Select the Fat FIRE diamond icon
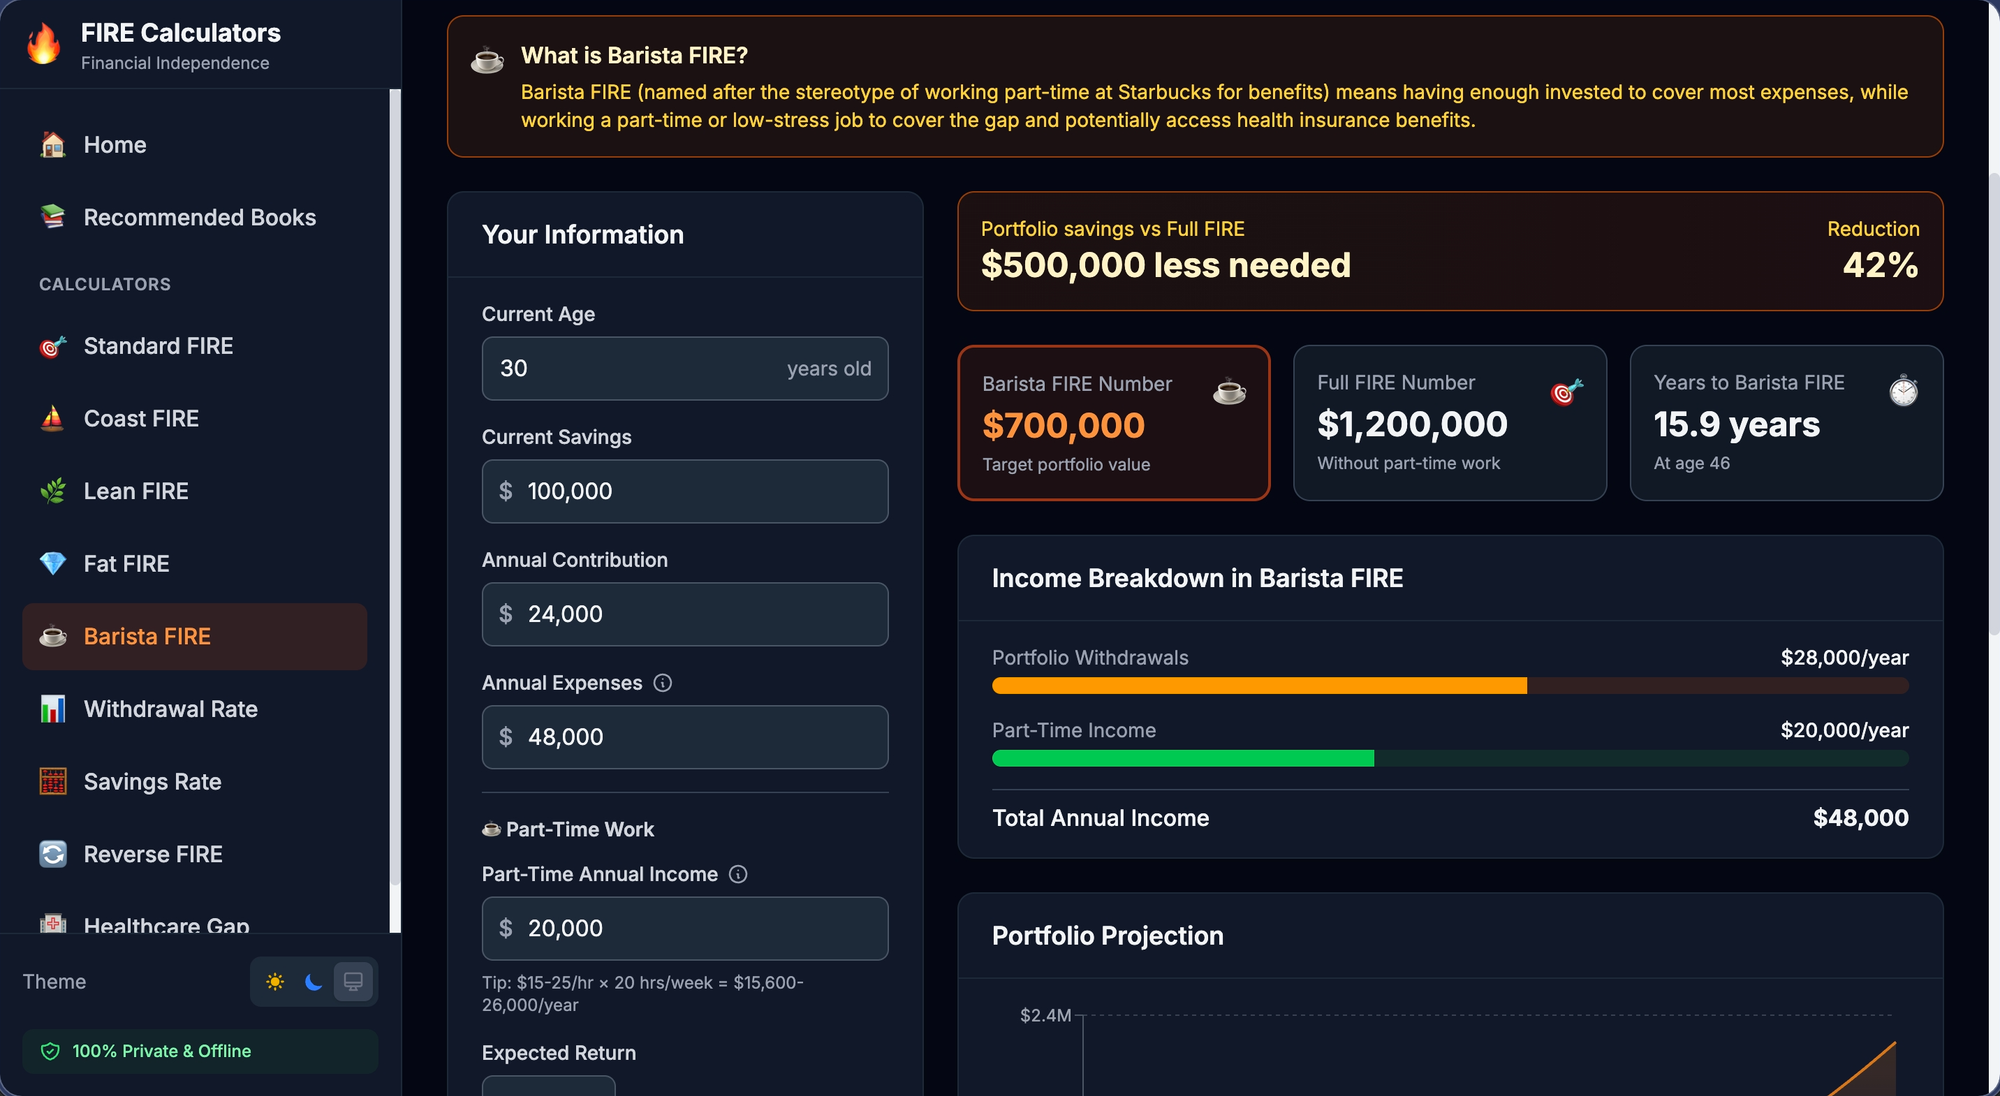This screenshot has width=2000, height=1096. (x=53, y=563)
